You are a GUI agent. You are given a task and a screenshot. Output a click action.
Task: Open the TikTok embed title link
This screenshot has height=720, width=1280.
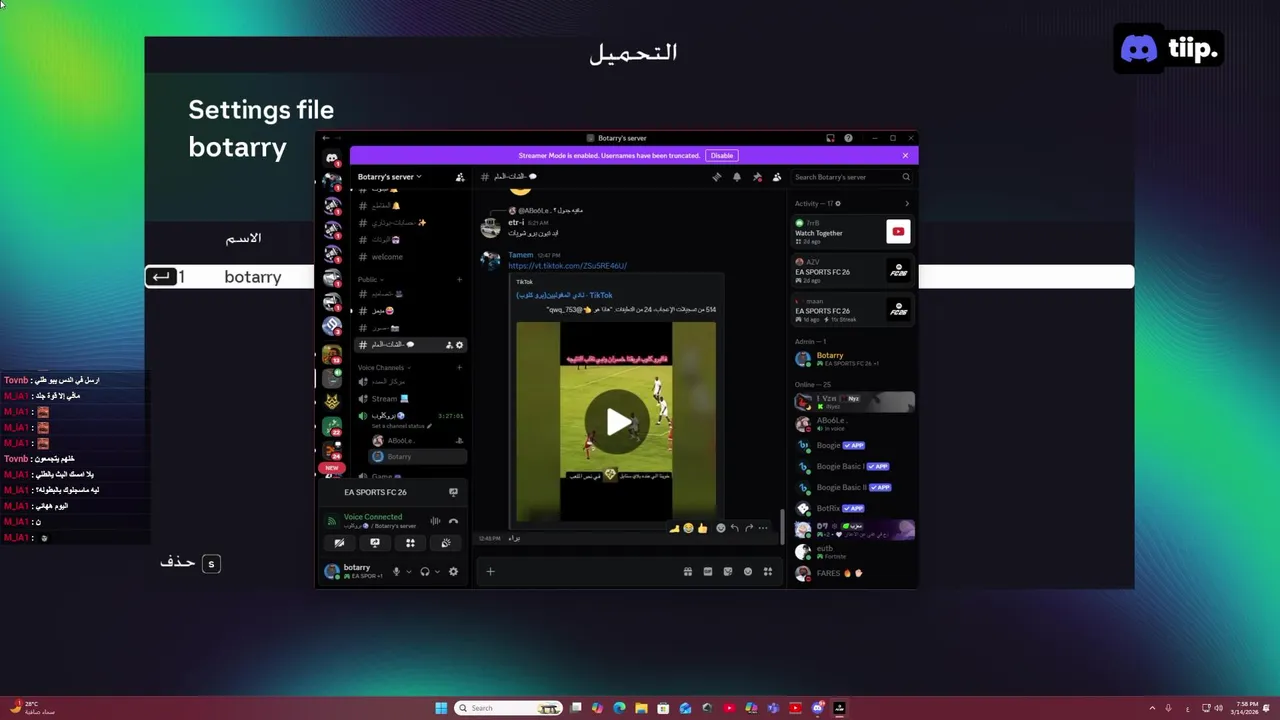point(564,295)
